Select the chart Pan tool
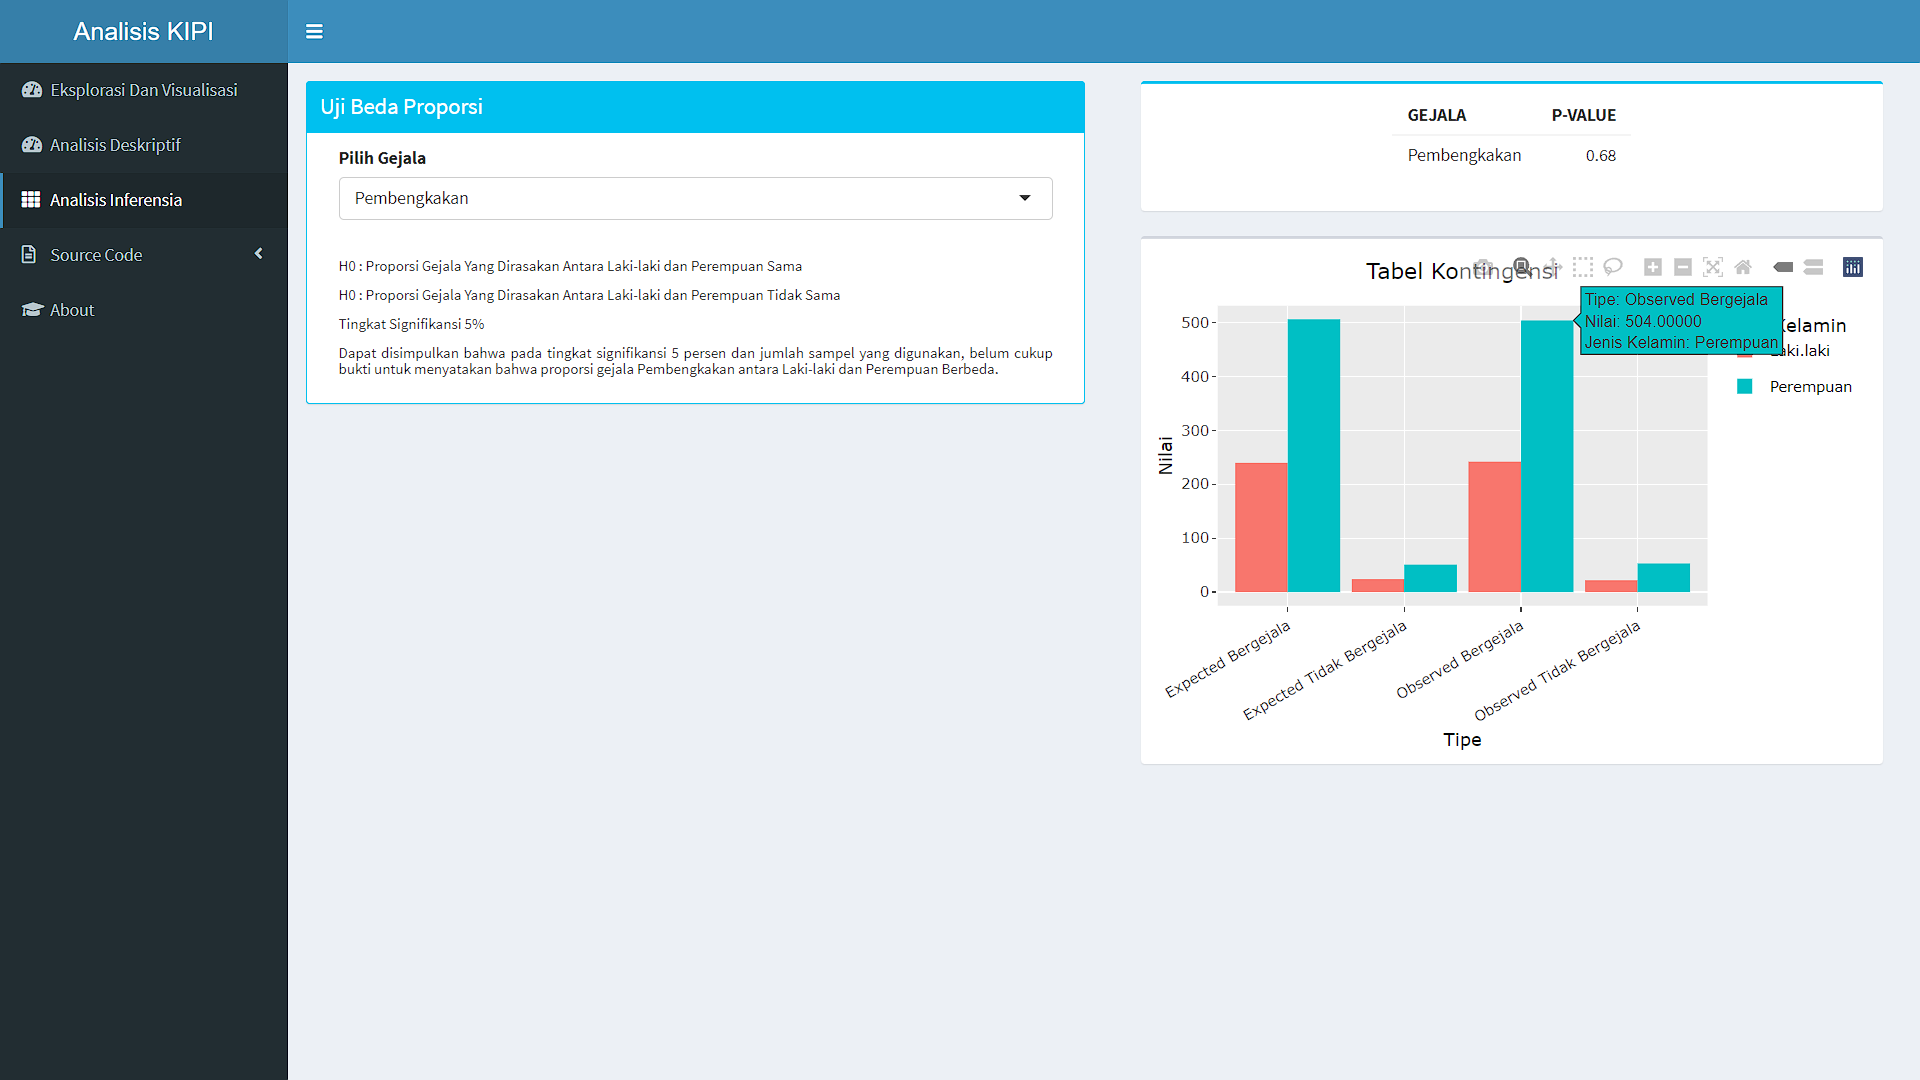The width and height of the screenshot is (1920, 1080). pyautogui.click(x=1552, y=267)
